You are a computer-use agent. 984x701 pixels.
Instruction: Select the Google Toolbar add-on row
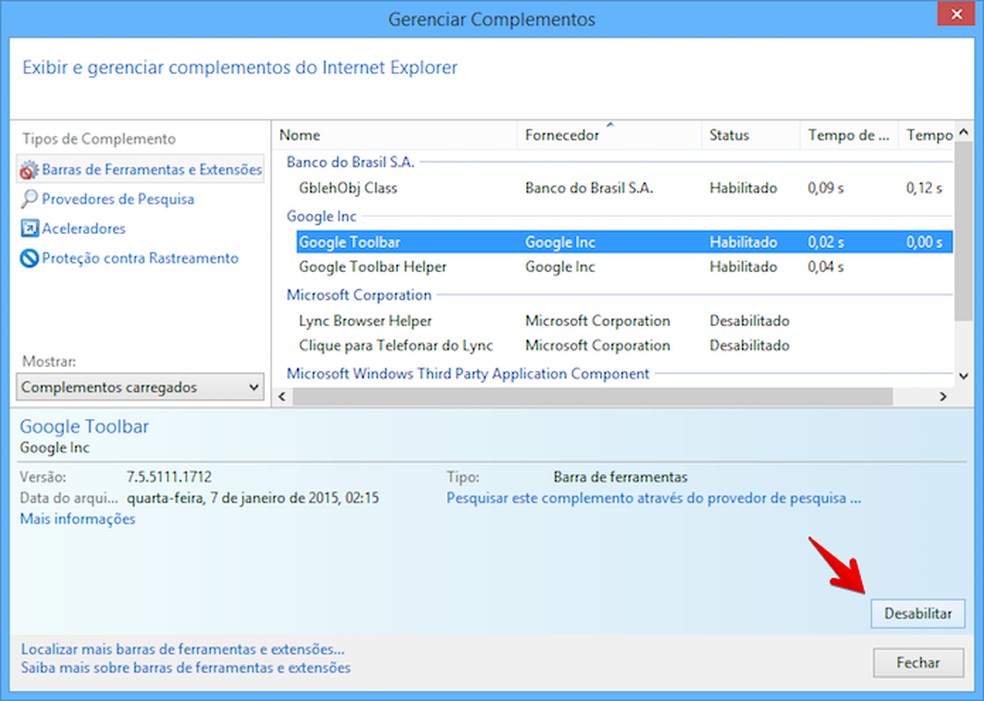click(624, 242)
